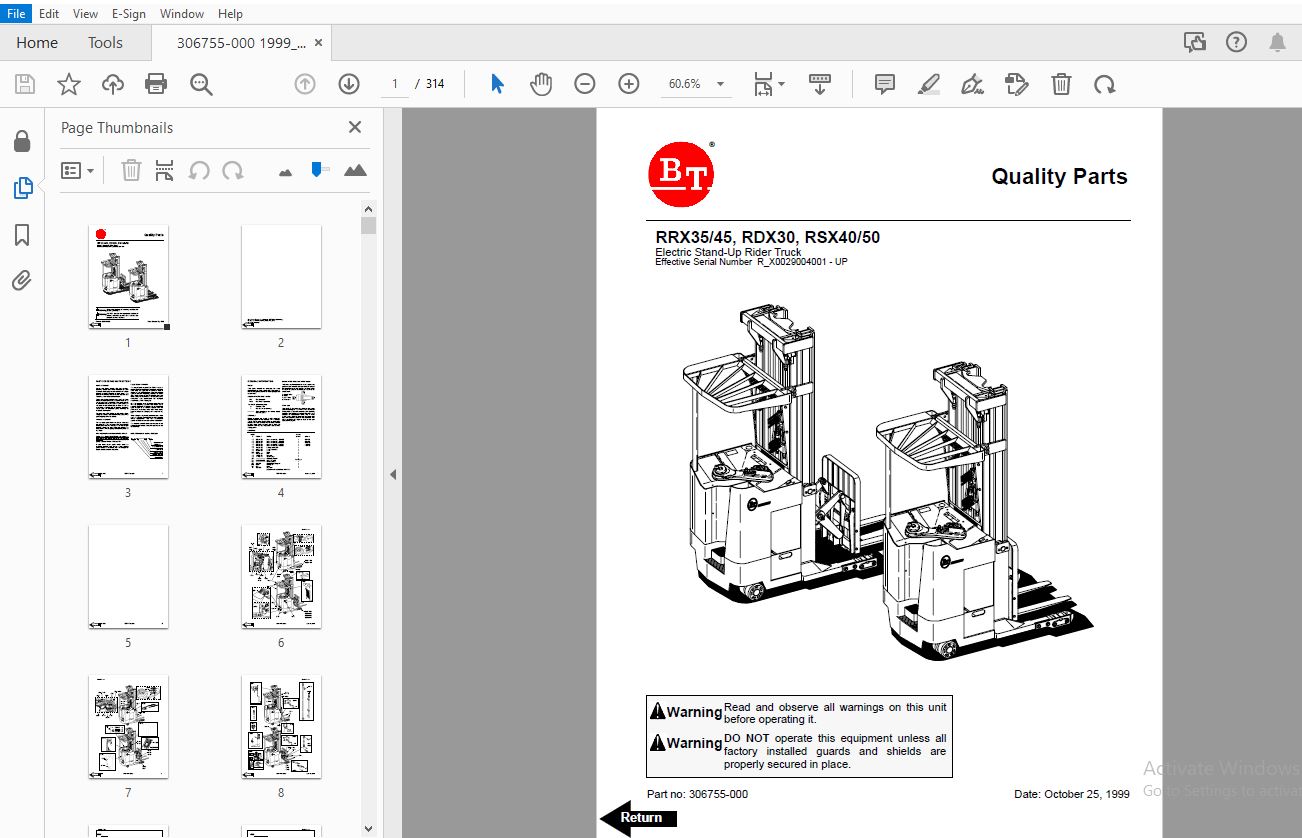1302x838 pixels.
Task: Delete page with the toolbar trash icon
Action: (x=1061, y=85)
